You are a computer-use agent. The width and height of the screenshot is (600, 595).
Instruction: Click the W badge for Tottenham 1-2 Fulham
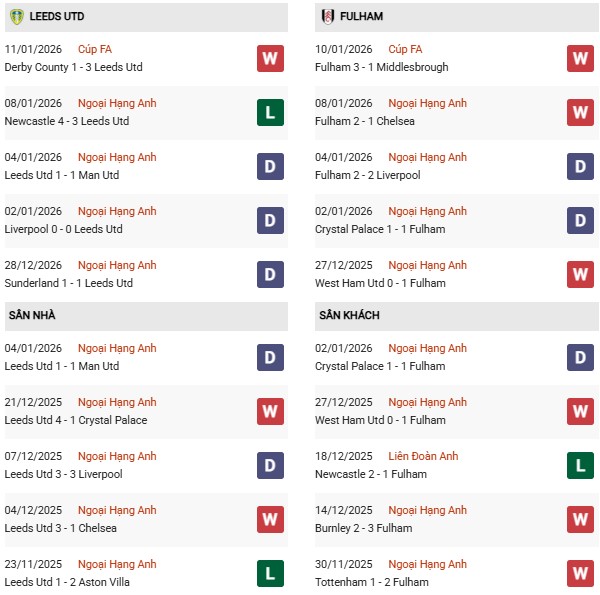point(580,573)
